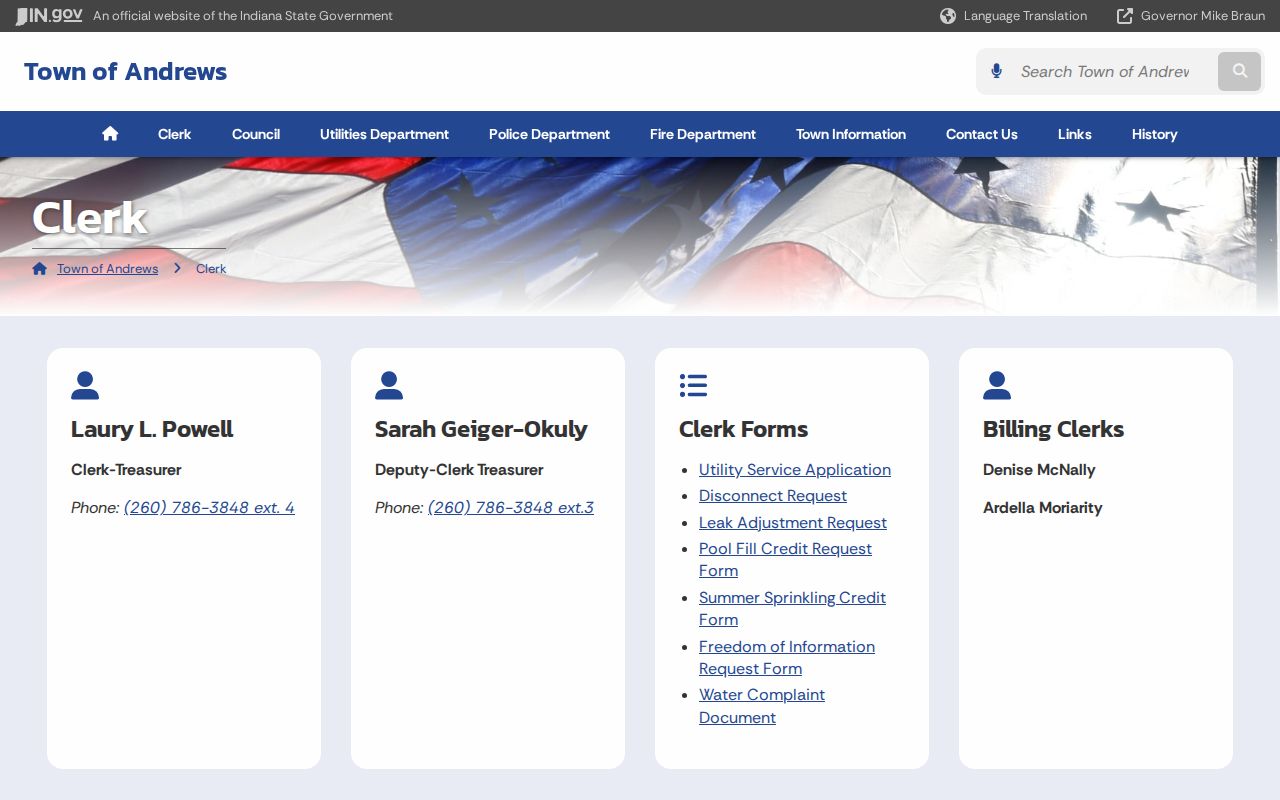Click the Denise McNally name
Screen dimensions: 1280x800
pyautogui.click(x=1039, y=470)
